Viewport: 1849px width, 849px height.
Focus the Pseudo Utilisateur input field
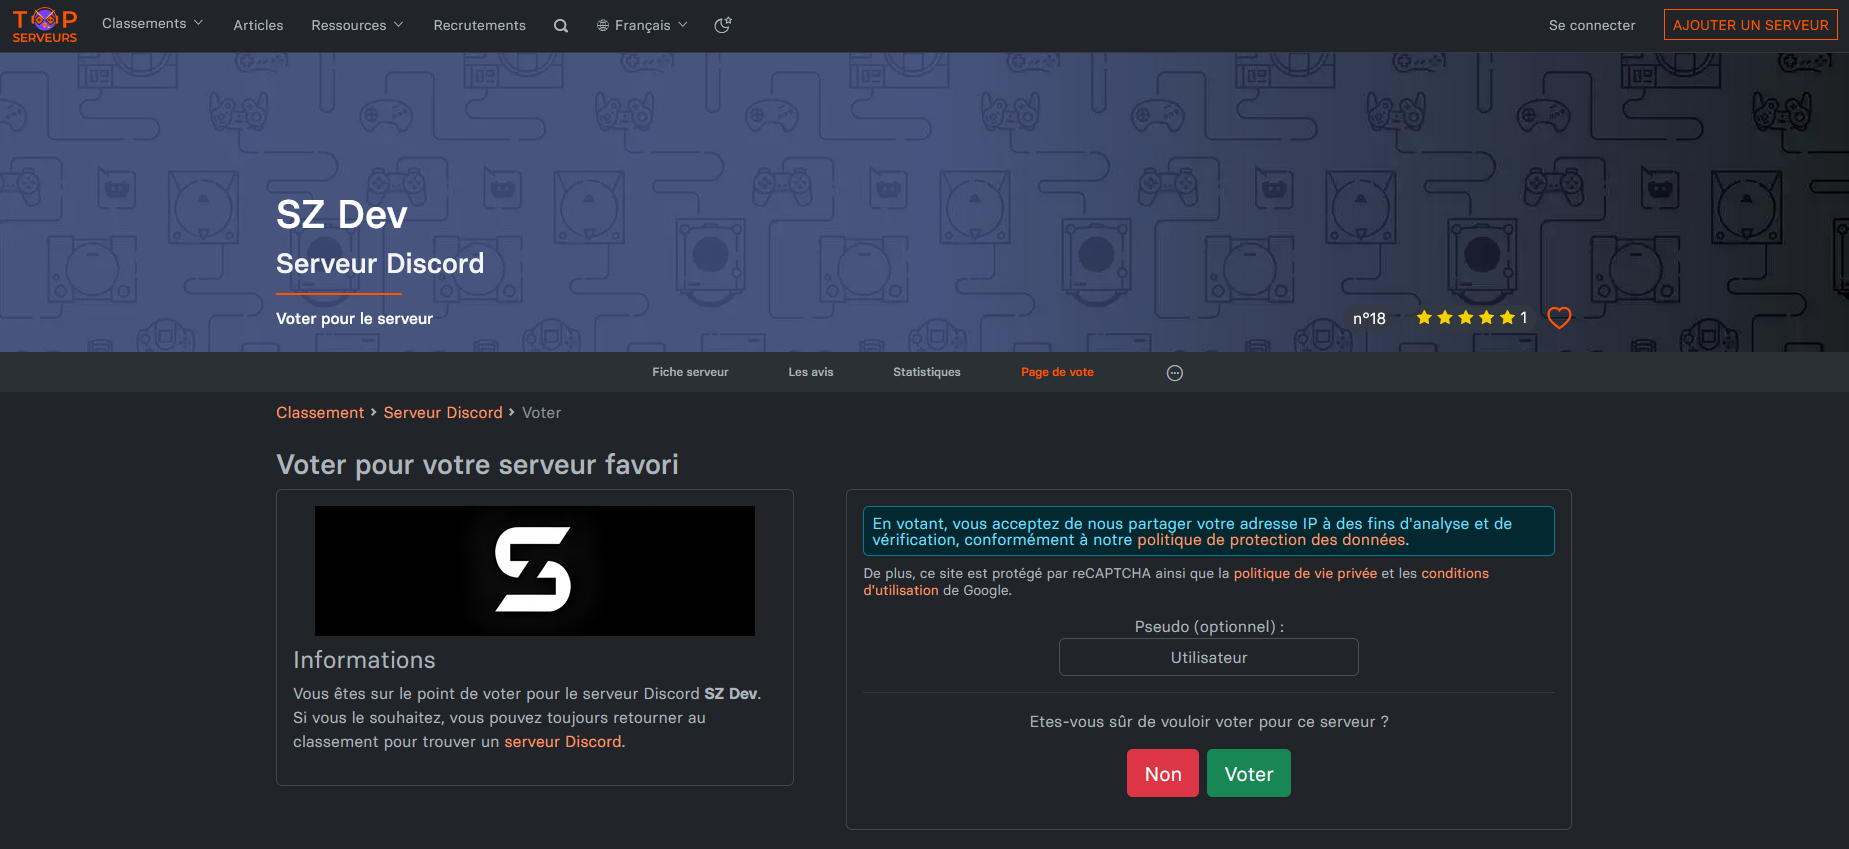click(x=1208, y=657)
